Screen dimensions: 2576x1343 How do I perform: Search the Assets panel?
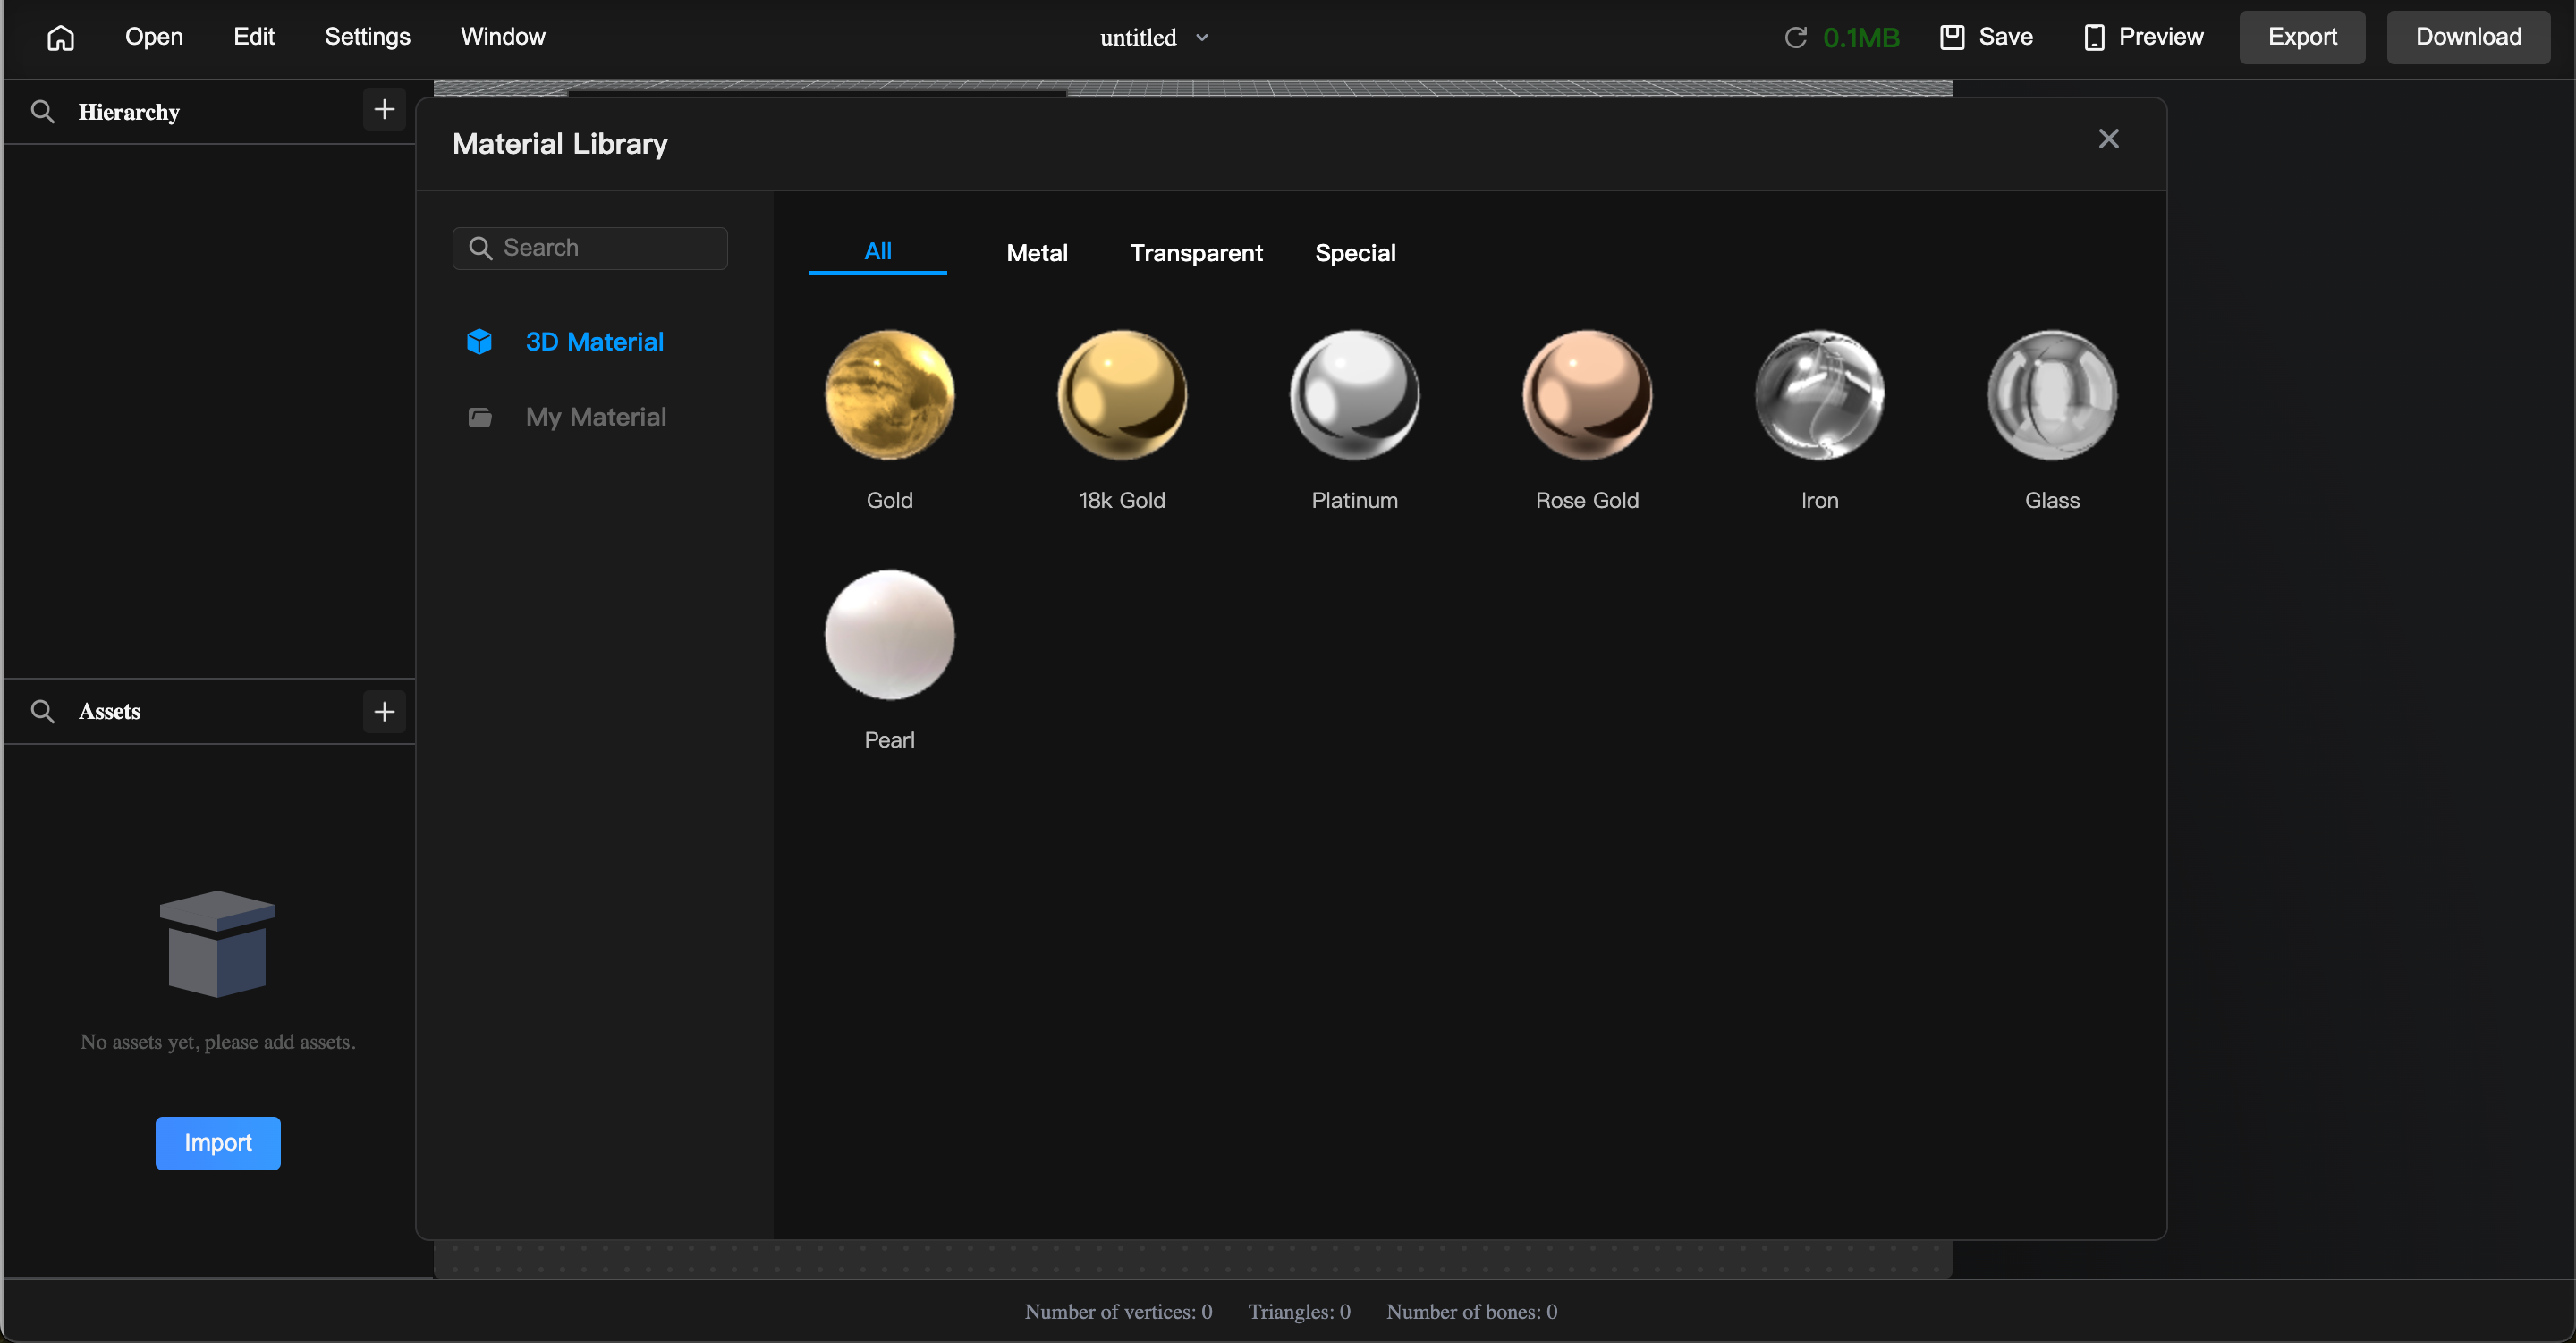pos(42,711)
